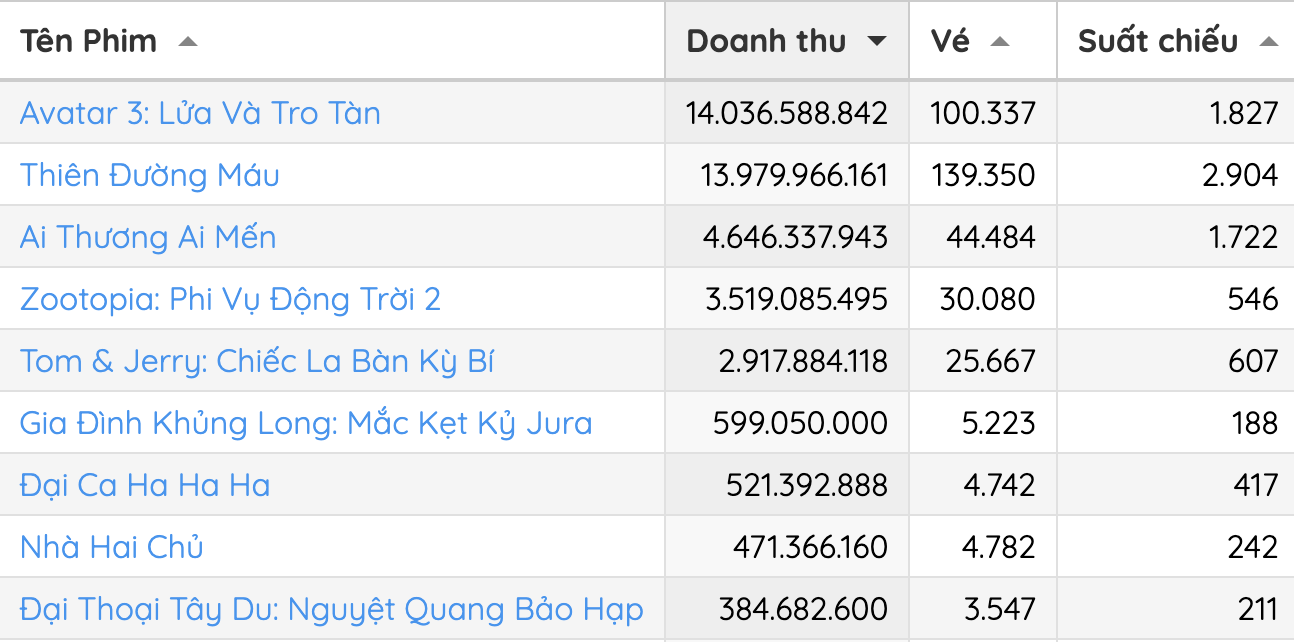The height and width of the screenshot is (642, 1294).
Task: Select the revenue value 14.036.588.842 cell
Action: pos(787,113)
